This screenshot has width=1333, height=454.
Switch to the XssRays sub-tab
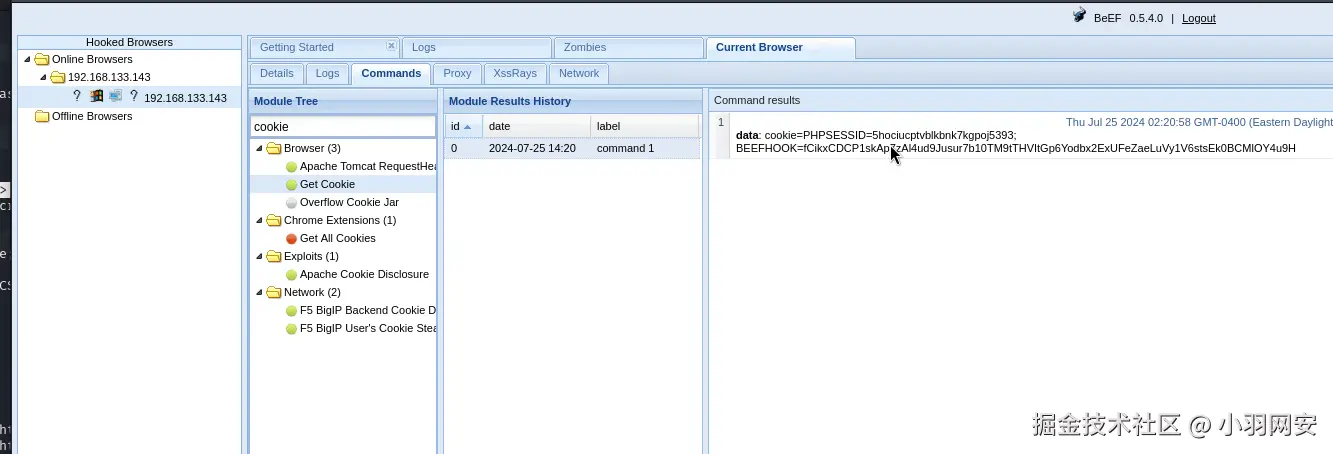pos(515,73)
